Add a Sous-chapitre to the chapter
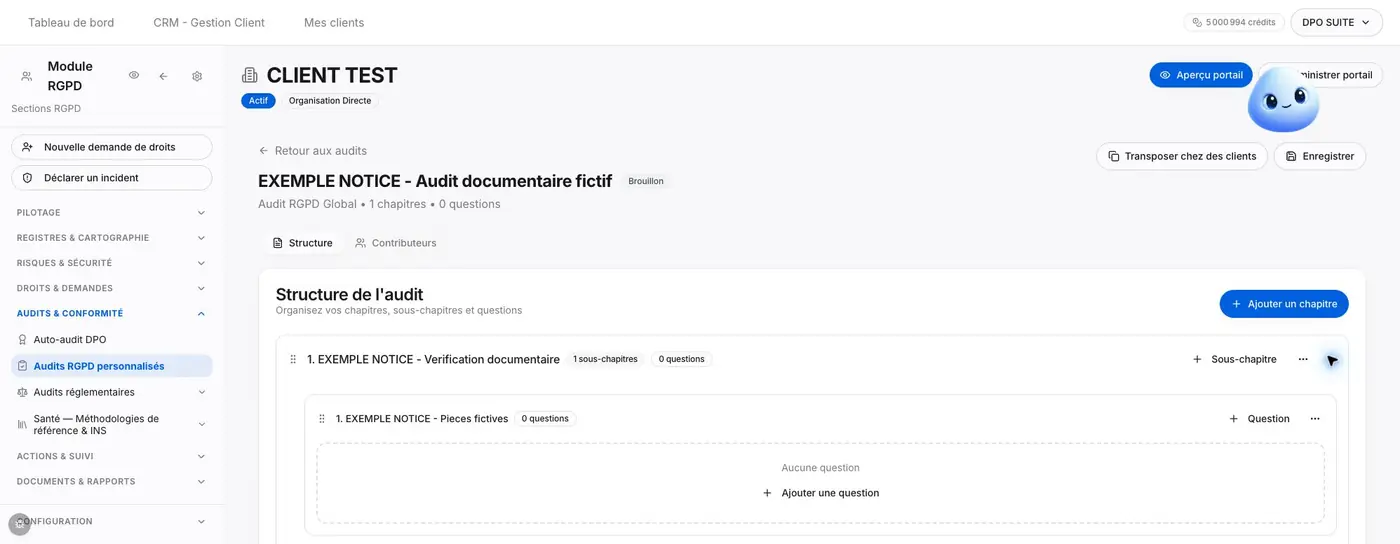This screenshot has height=544, width=1400. [1234, 359]
